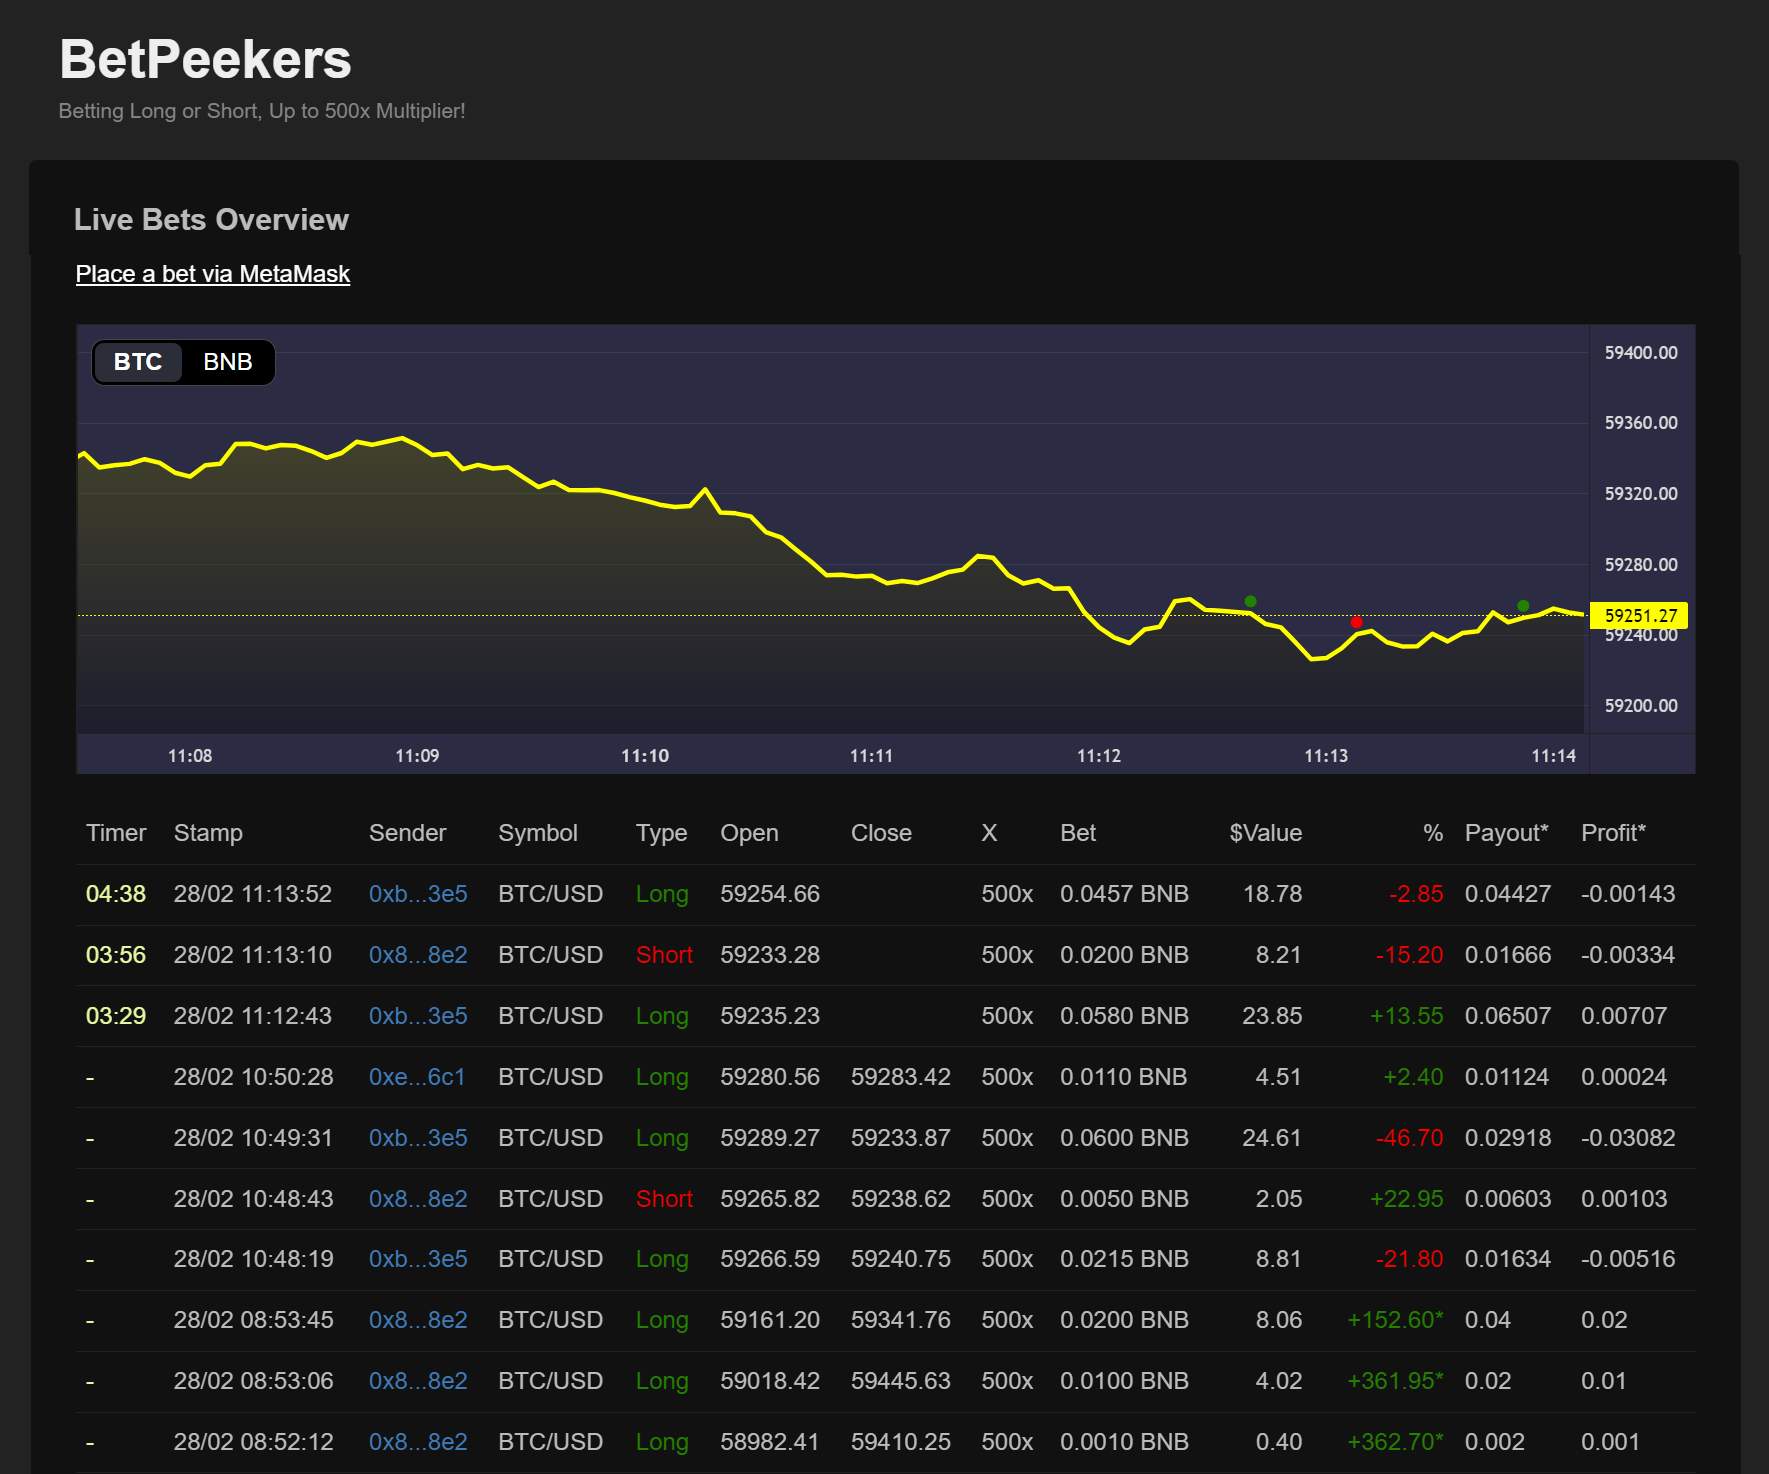
Task: Switch chart to BTC tab
Action: pos(138,362)
